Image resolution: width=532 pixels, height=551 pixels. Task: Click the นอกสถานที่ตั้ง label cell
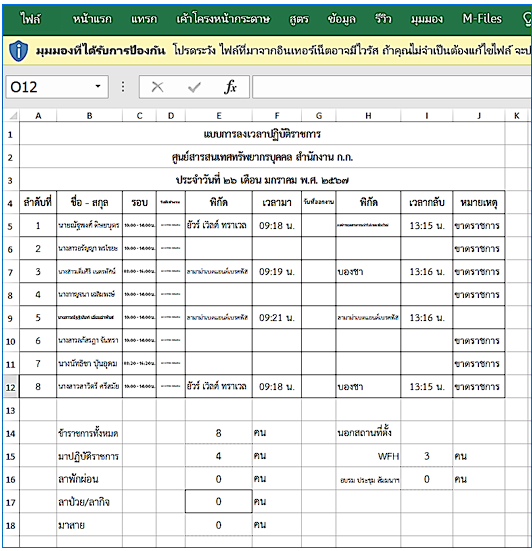[368, 433]
